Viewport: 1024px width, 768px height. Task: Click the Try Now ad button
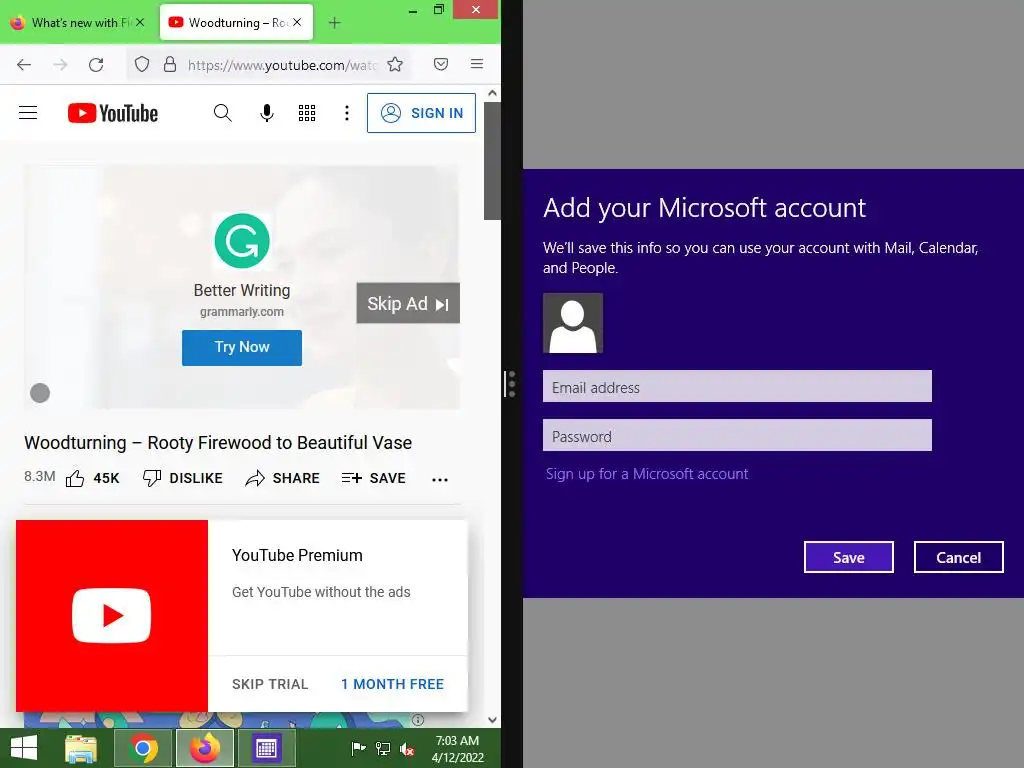[x=242, y=347]
